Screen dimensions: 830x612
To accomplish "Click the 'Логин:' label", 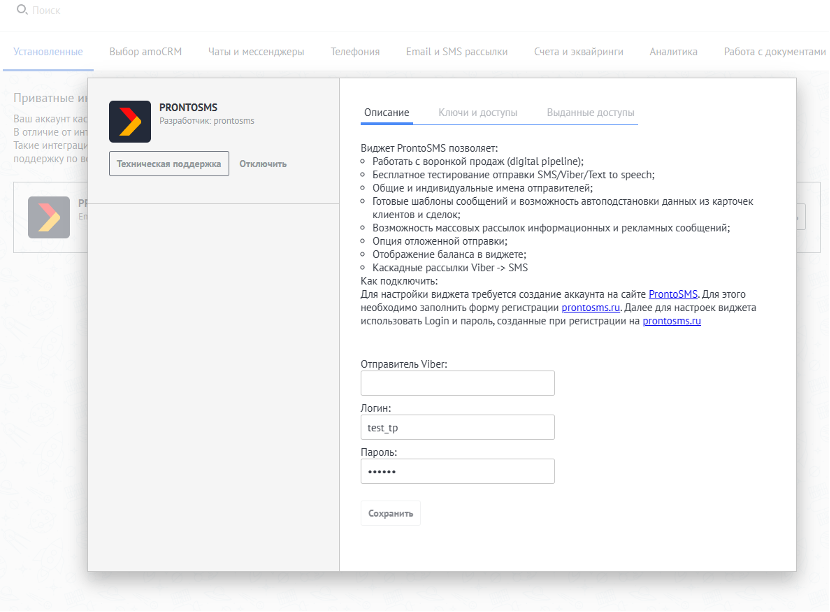I will (376, 408).
